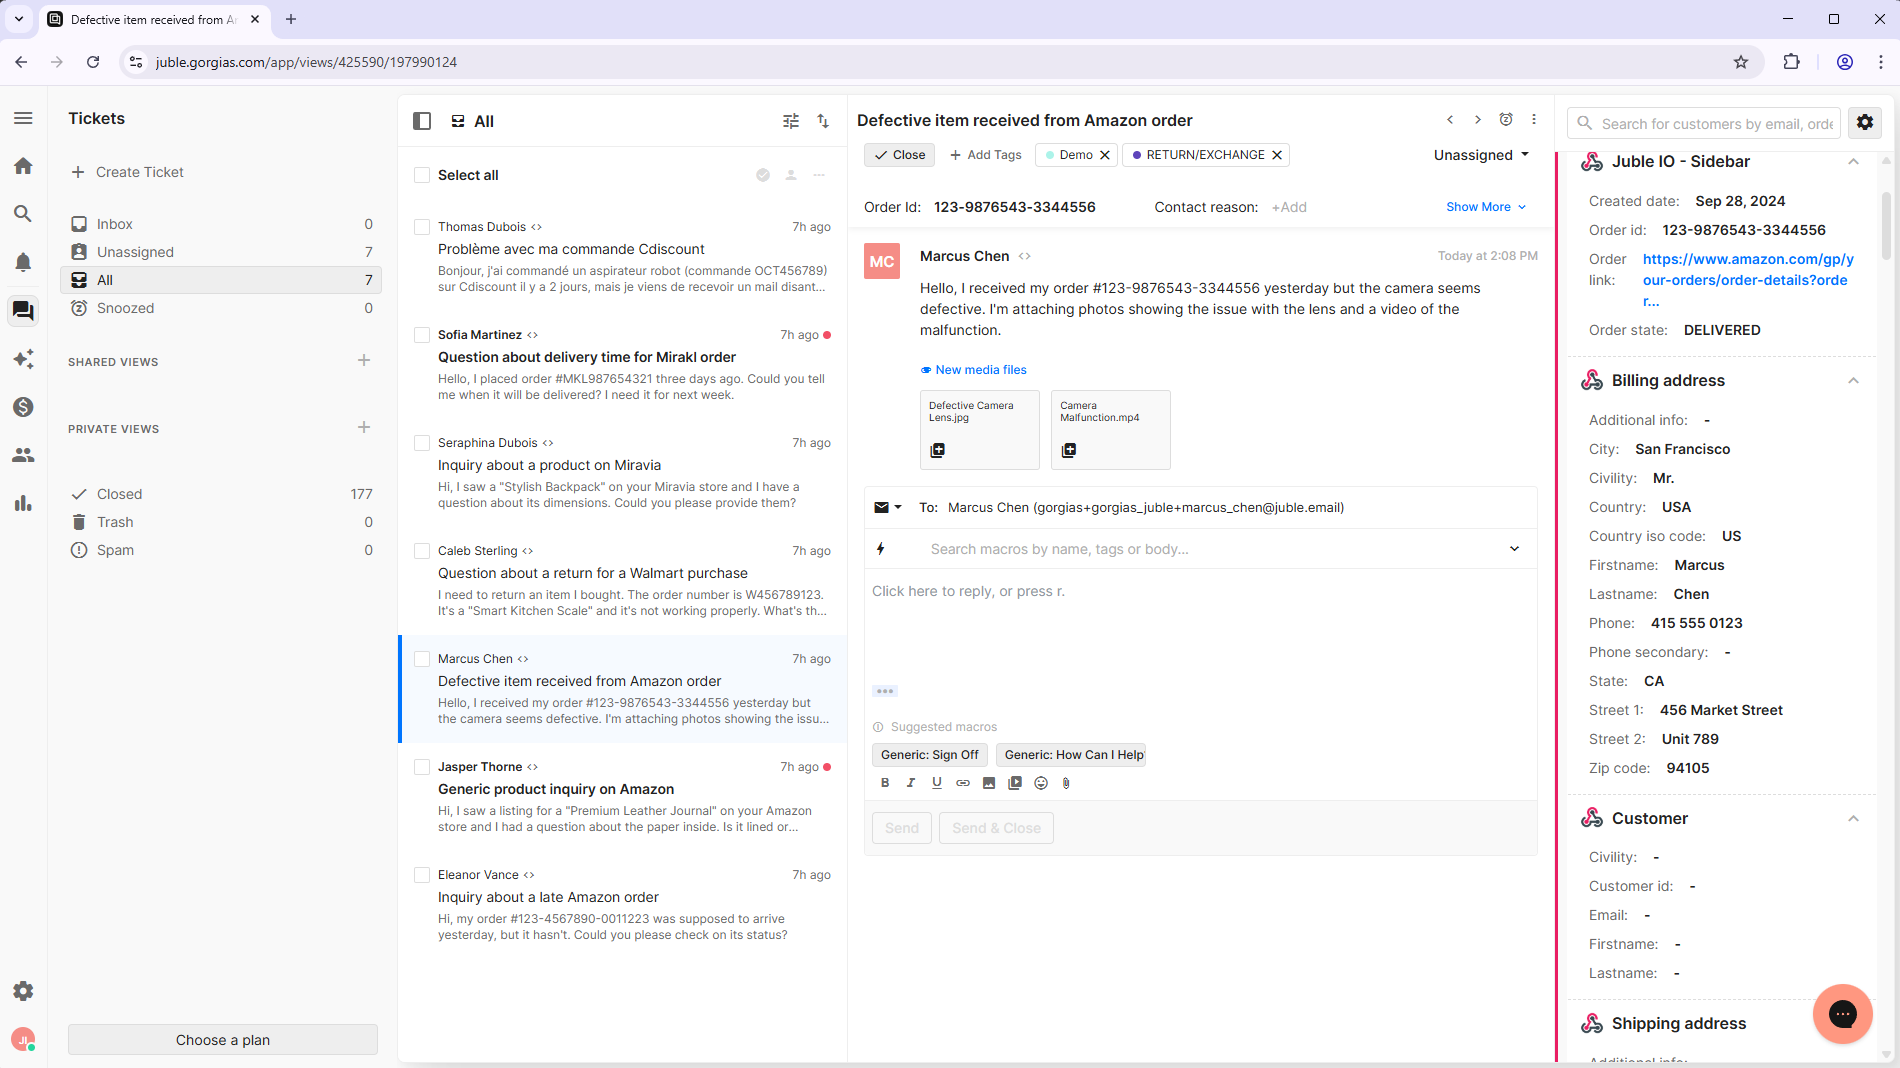Viewport: 1900px width, 1068px height.
Task: Open the Tickets chat icon in the sidebar
Action: (x=23, y=311)
